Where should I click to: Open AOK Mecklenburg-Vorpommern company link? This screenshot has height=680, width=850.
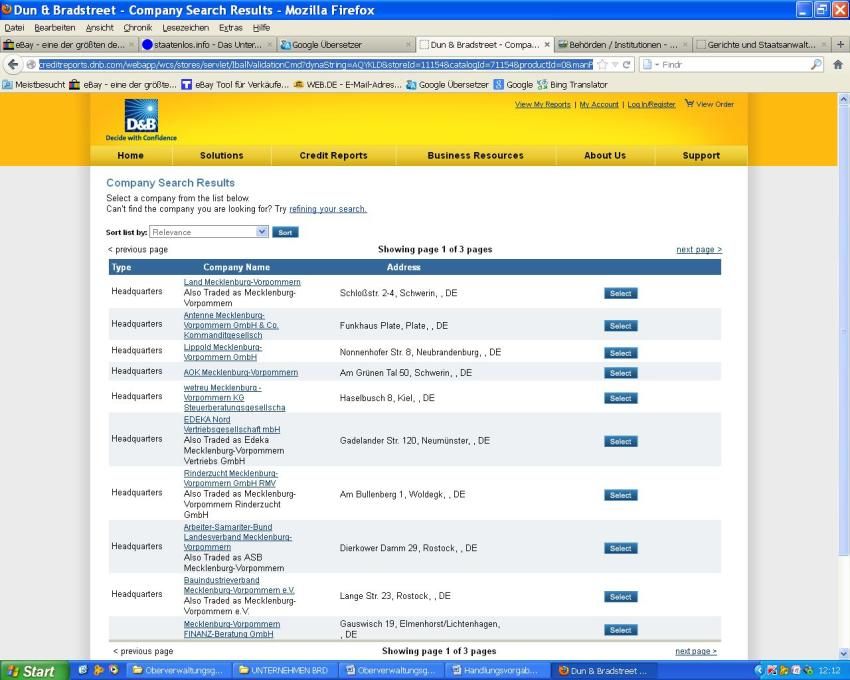(x=241, y=373)
